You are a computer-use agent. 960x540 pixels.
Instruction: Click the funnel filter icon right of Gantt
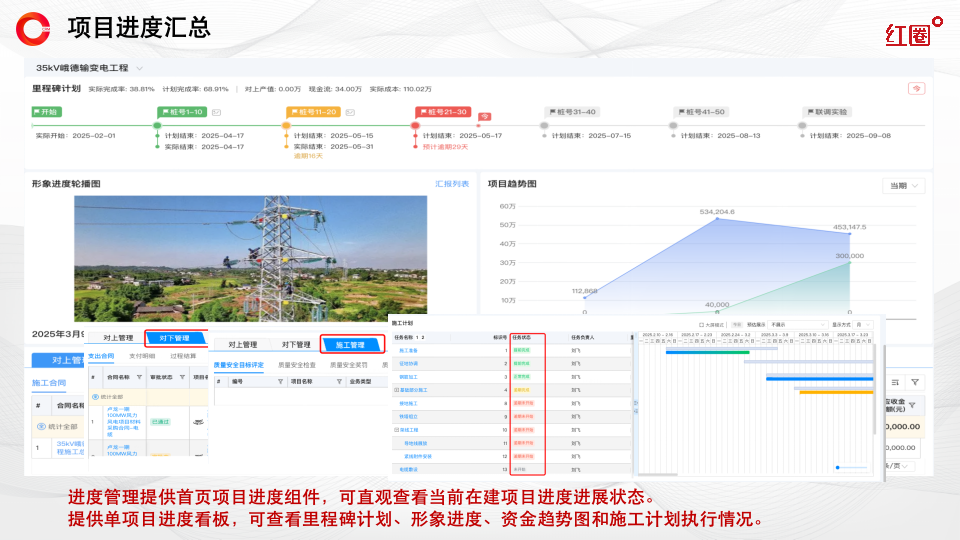pos(915,382)
